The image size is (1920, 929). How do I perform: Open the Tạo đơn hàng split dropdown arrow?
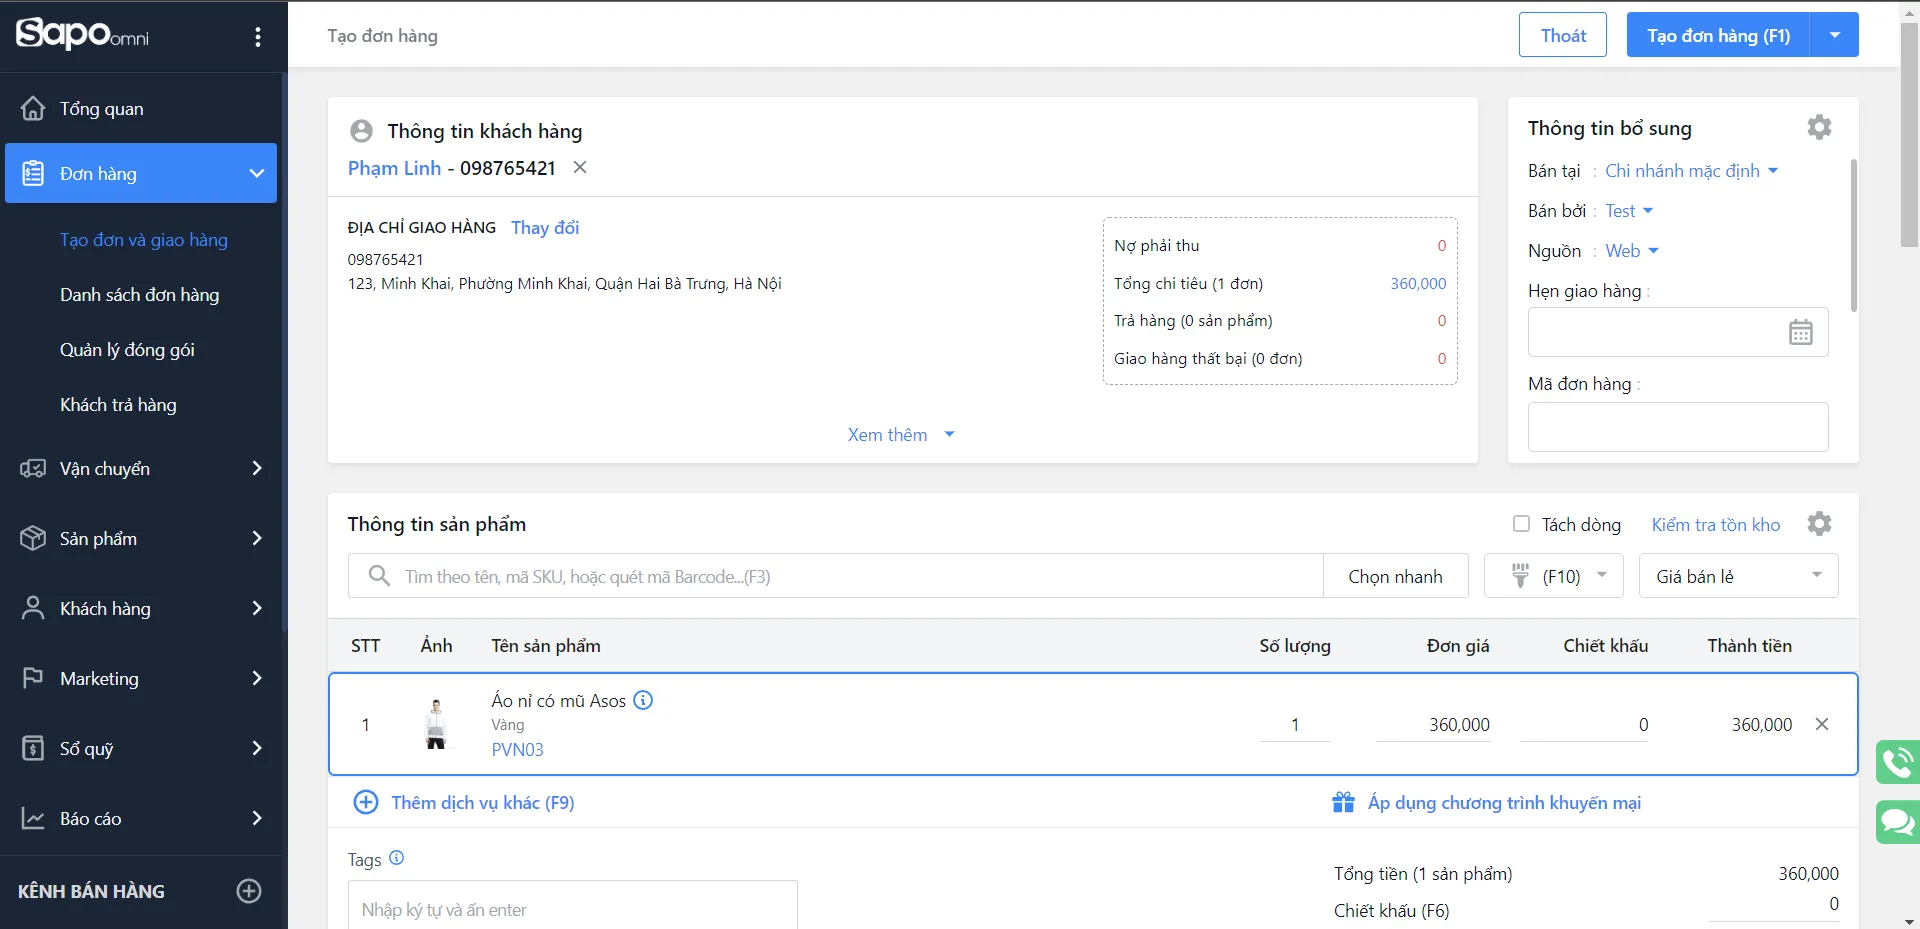(x=1835, y=35)
